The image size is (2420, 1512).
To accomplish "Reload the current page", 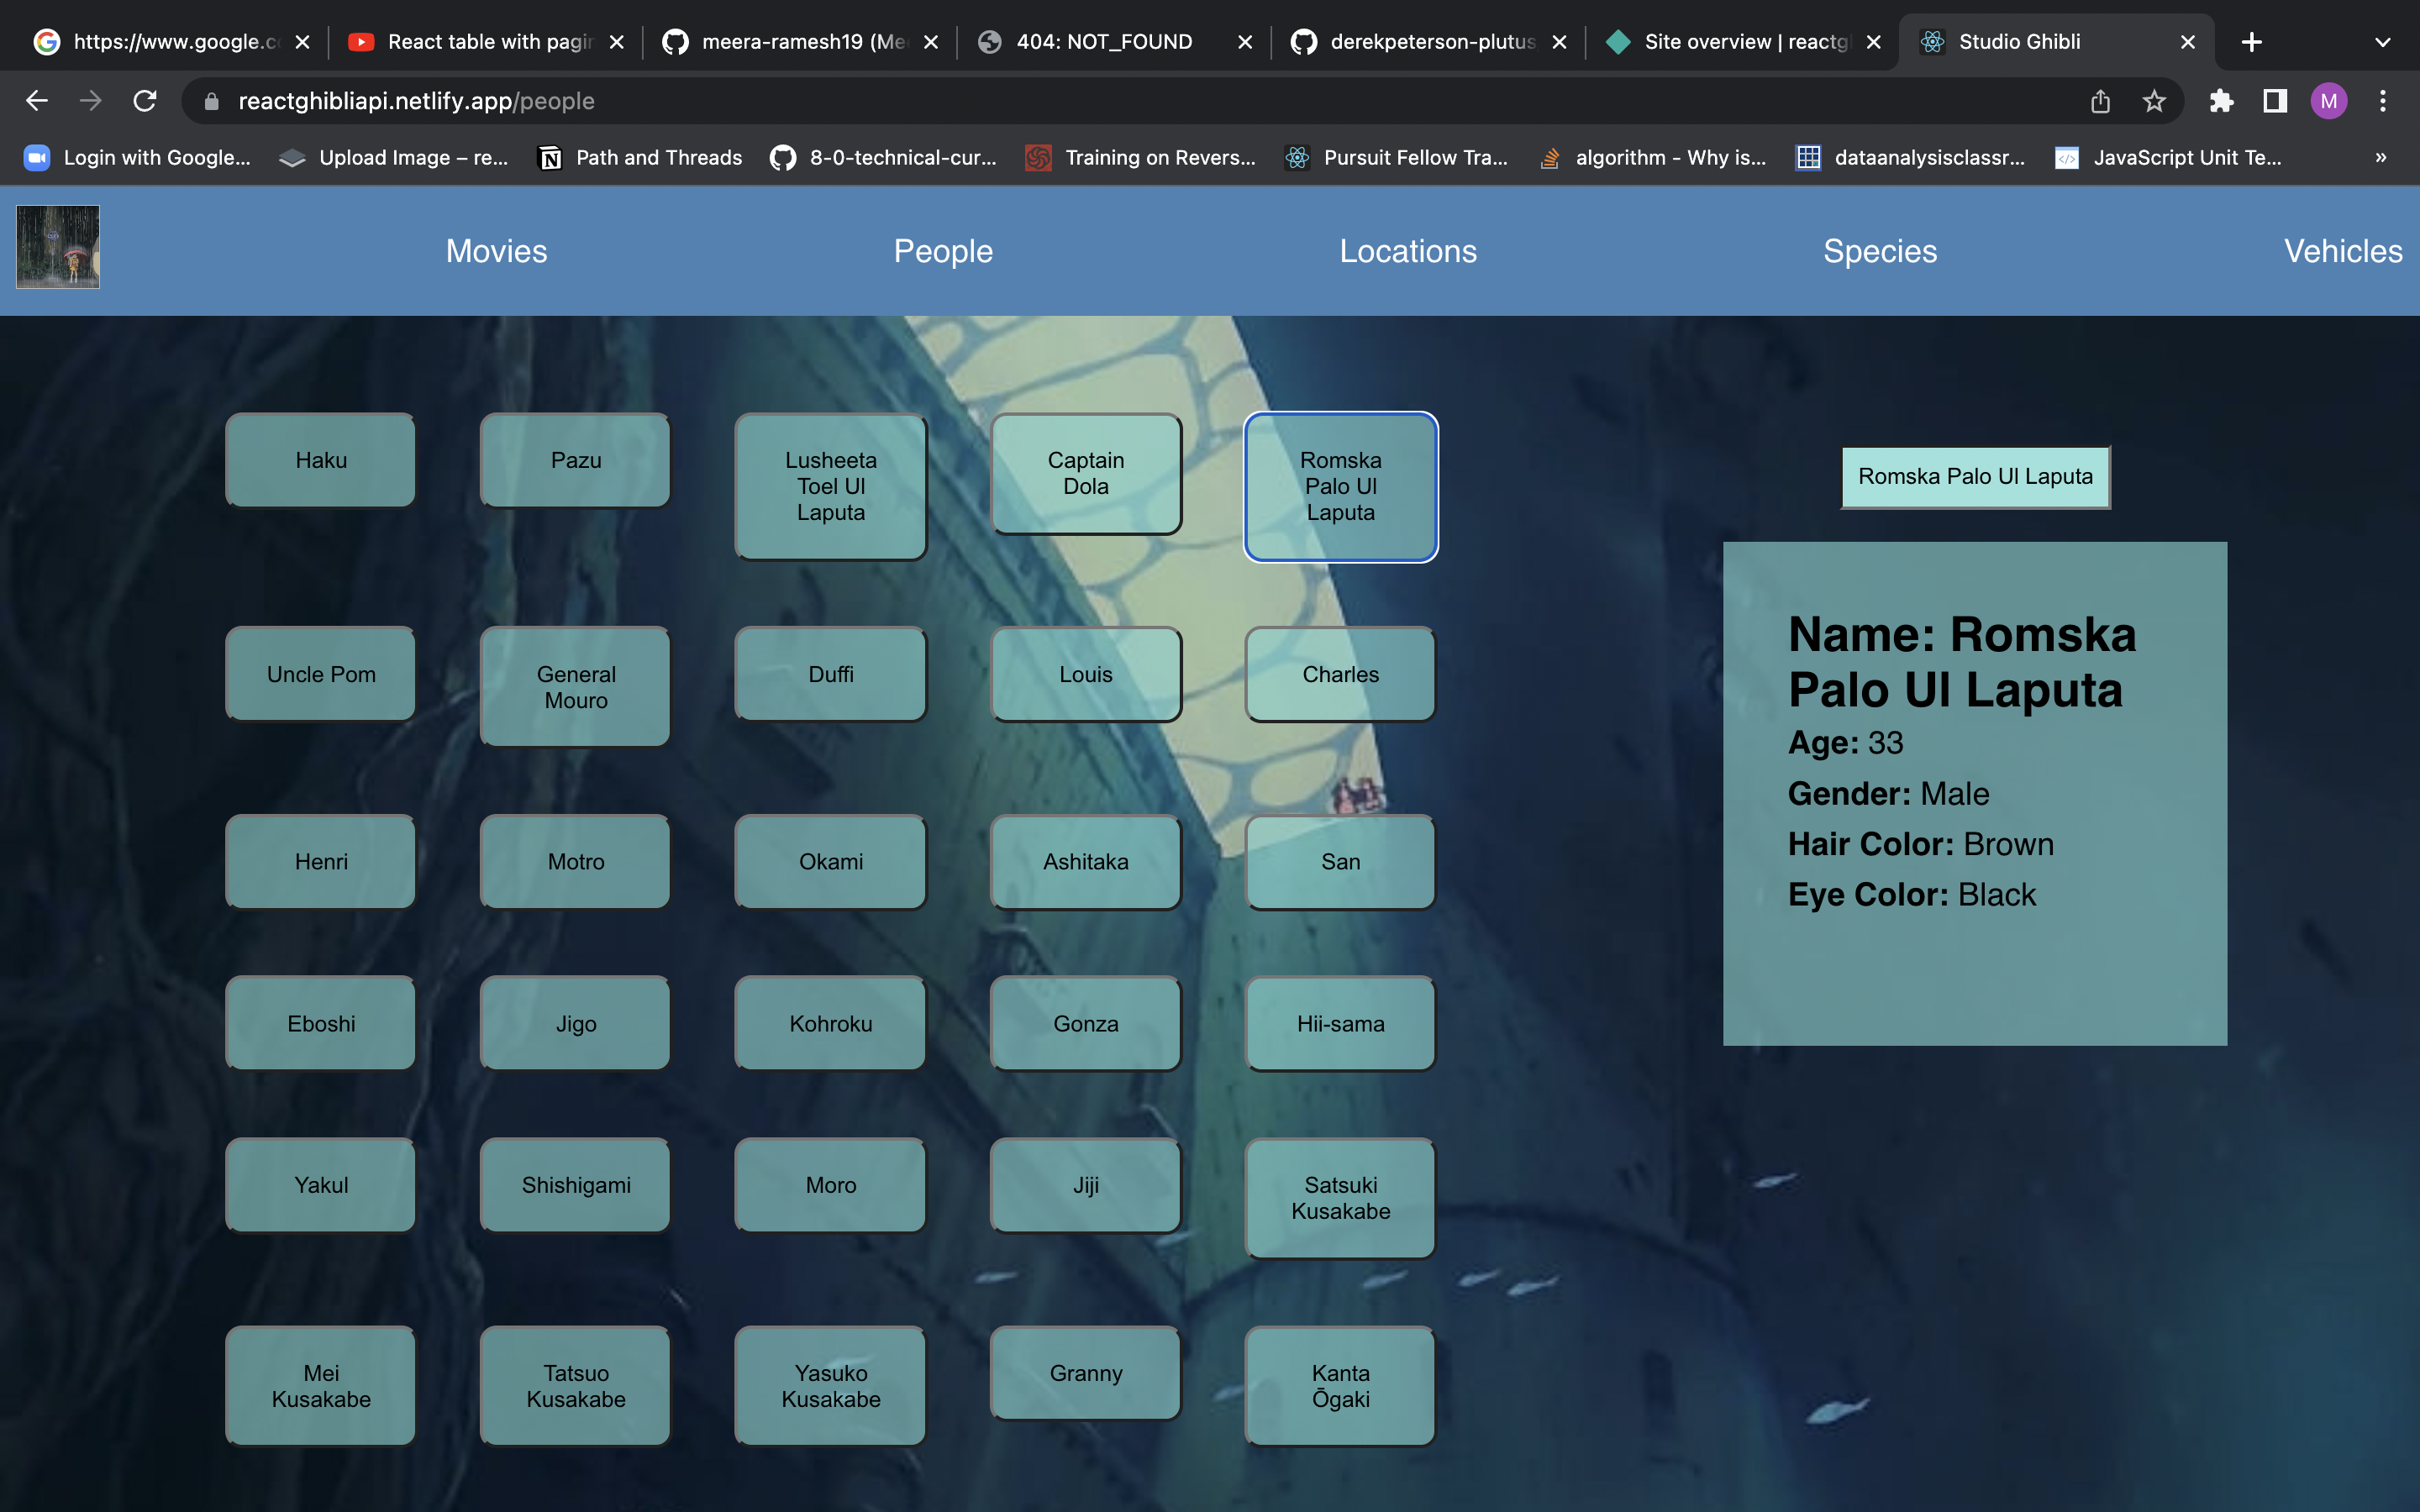I will point(145,101).
